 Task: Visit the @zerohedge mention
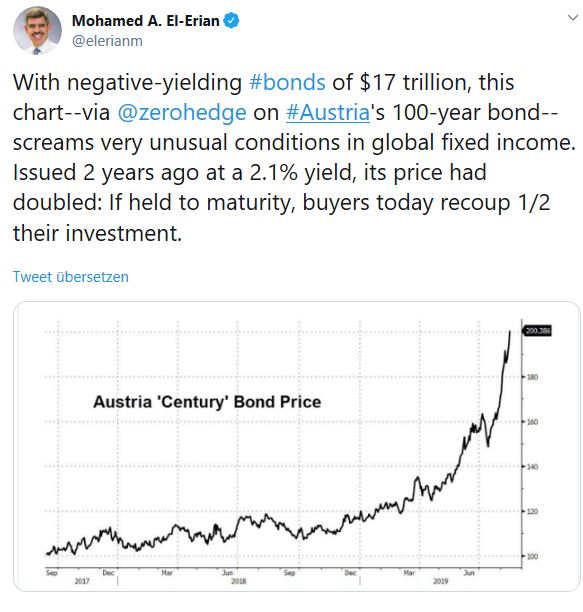pos(182,112)
